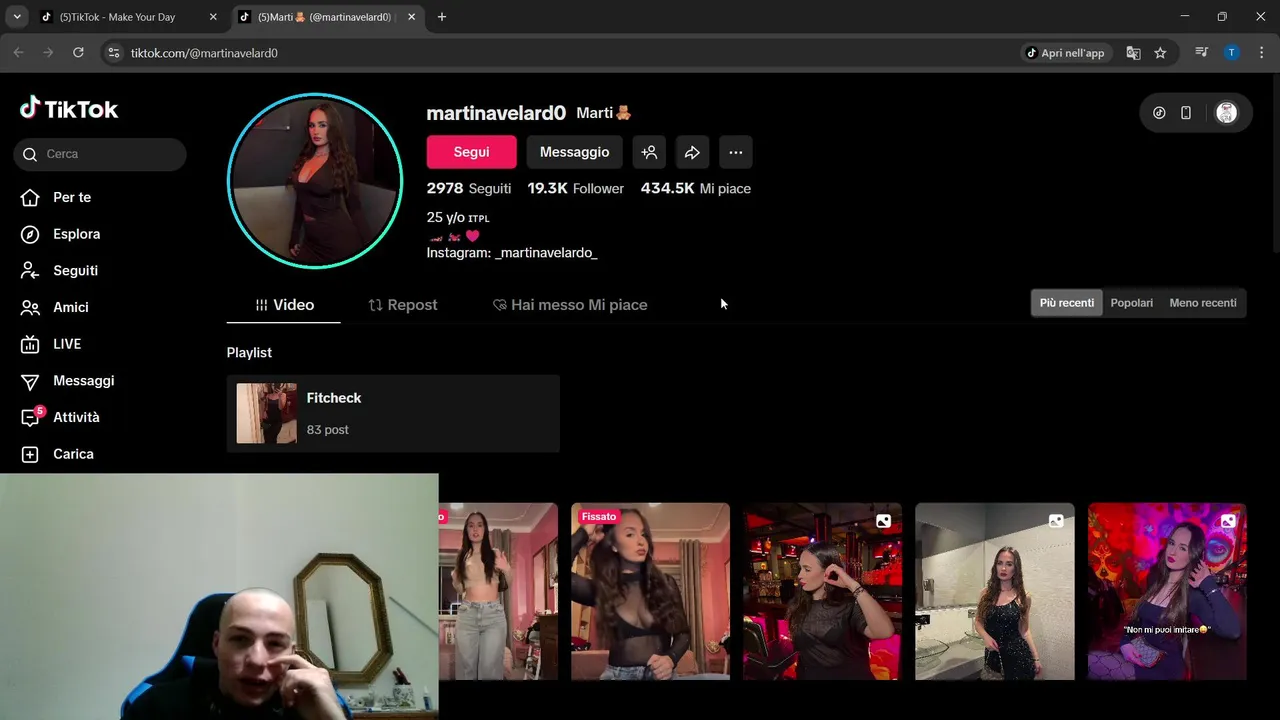The height and width of the screenshot is (720, 1280).
Task: Open the Chrome three-dot menu
Action: (1260, 53)
